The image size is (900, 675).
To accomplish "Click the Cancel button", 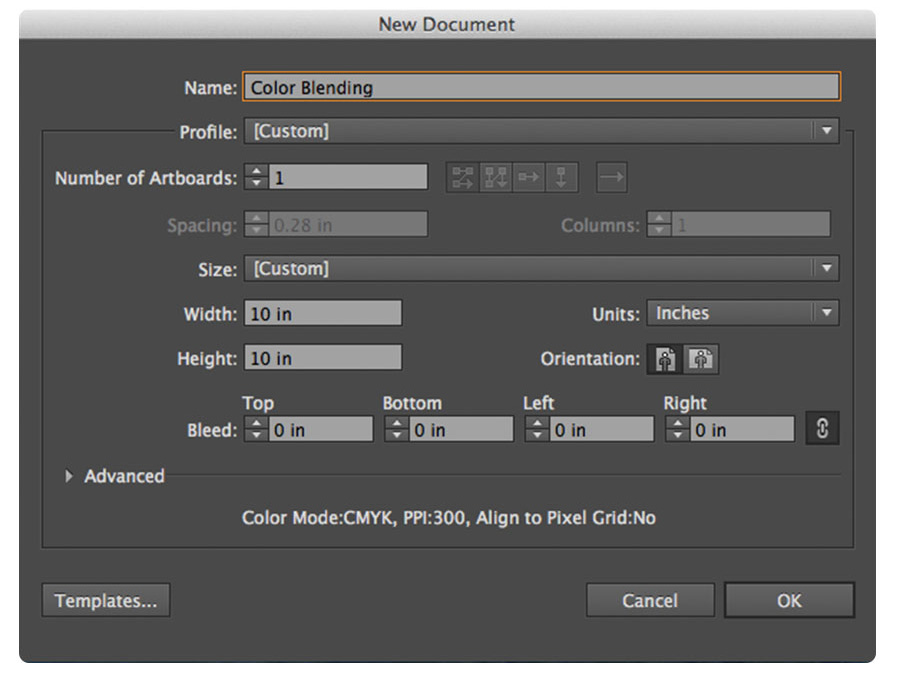I will point(650,600).
